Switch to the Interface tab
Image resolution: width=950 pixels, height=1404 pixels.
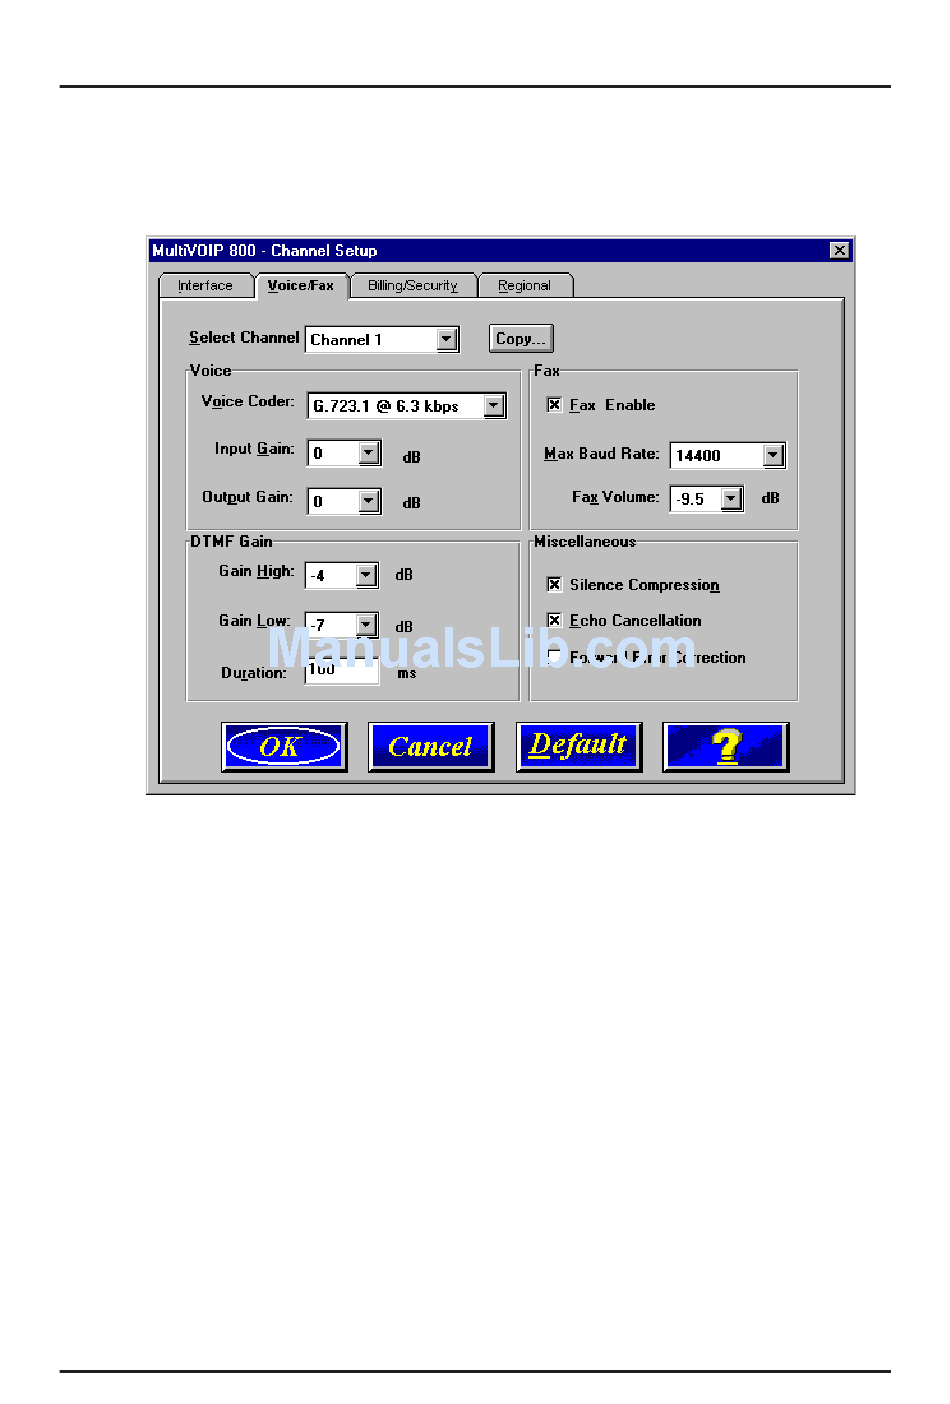[205, 285]
